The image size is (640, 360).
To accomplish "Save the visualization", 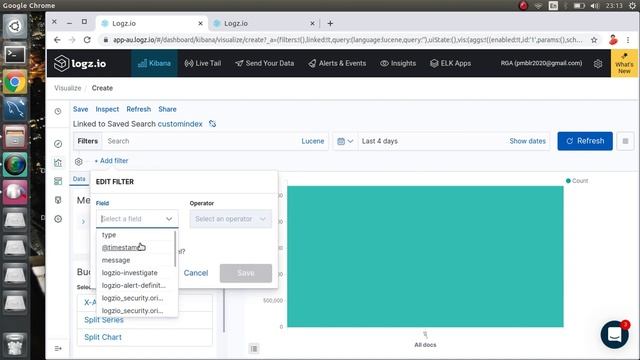I will tap(80, 109).
